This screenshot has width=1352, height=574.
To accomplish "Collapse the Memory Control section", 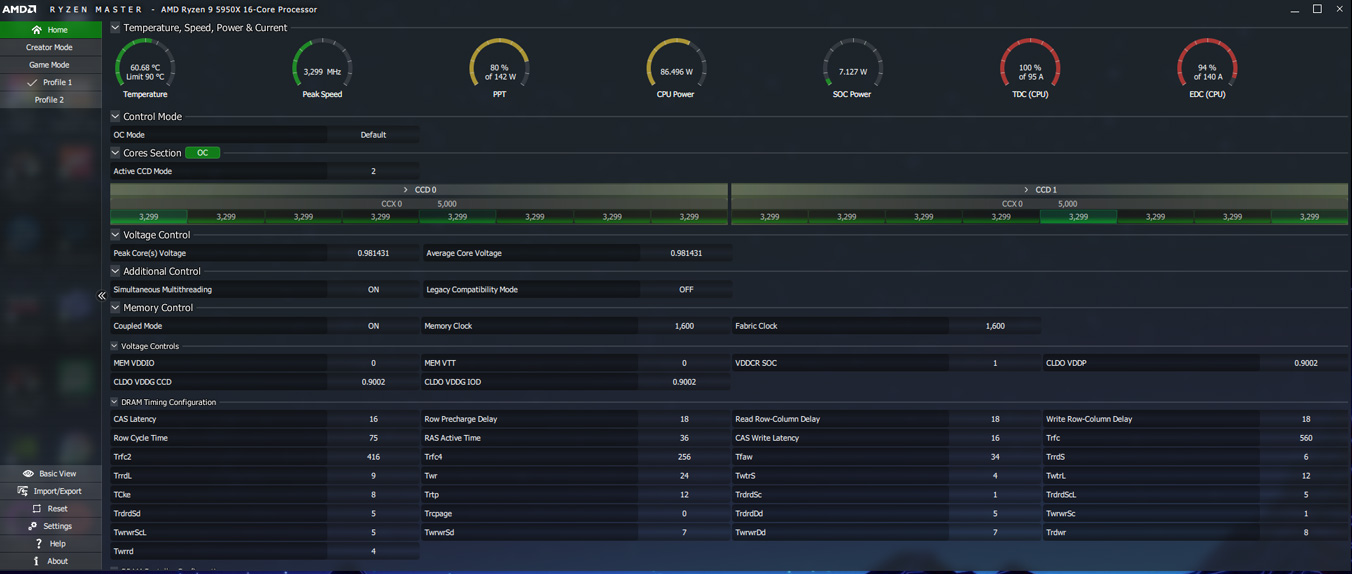I will (x=115, y=308).
